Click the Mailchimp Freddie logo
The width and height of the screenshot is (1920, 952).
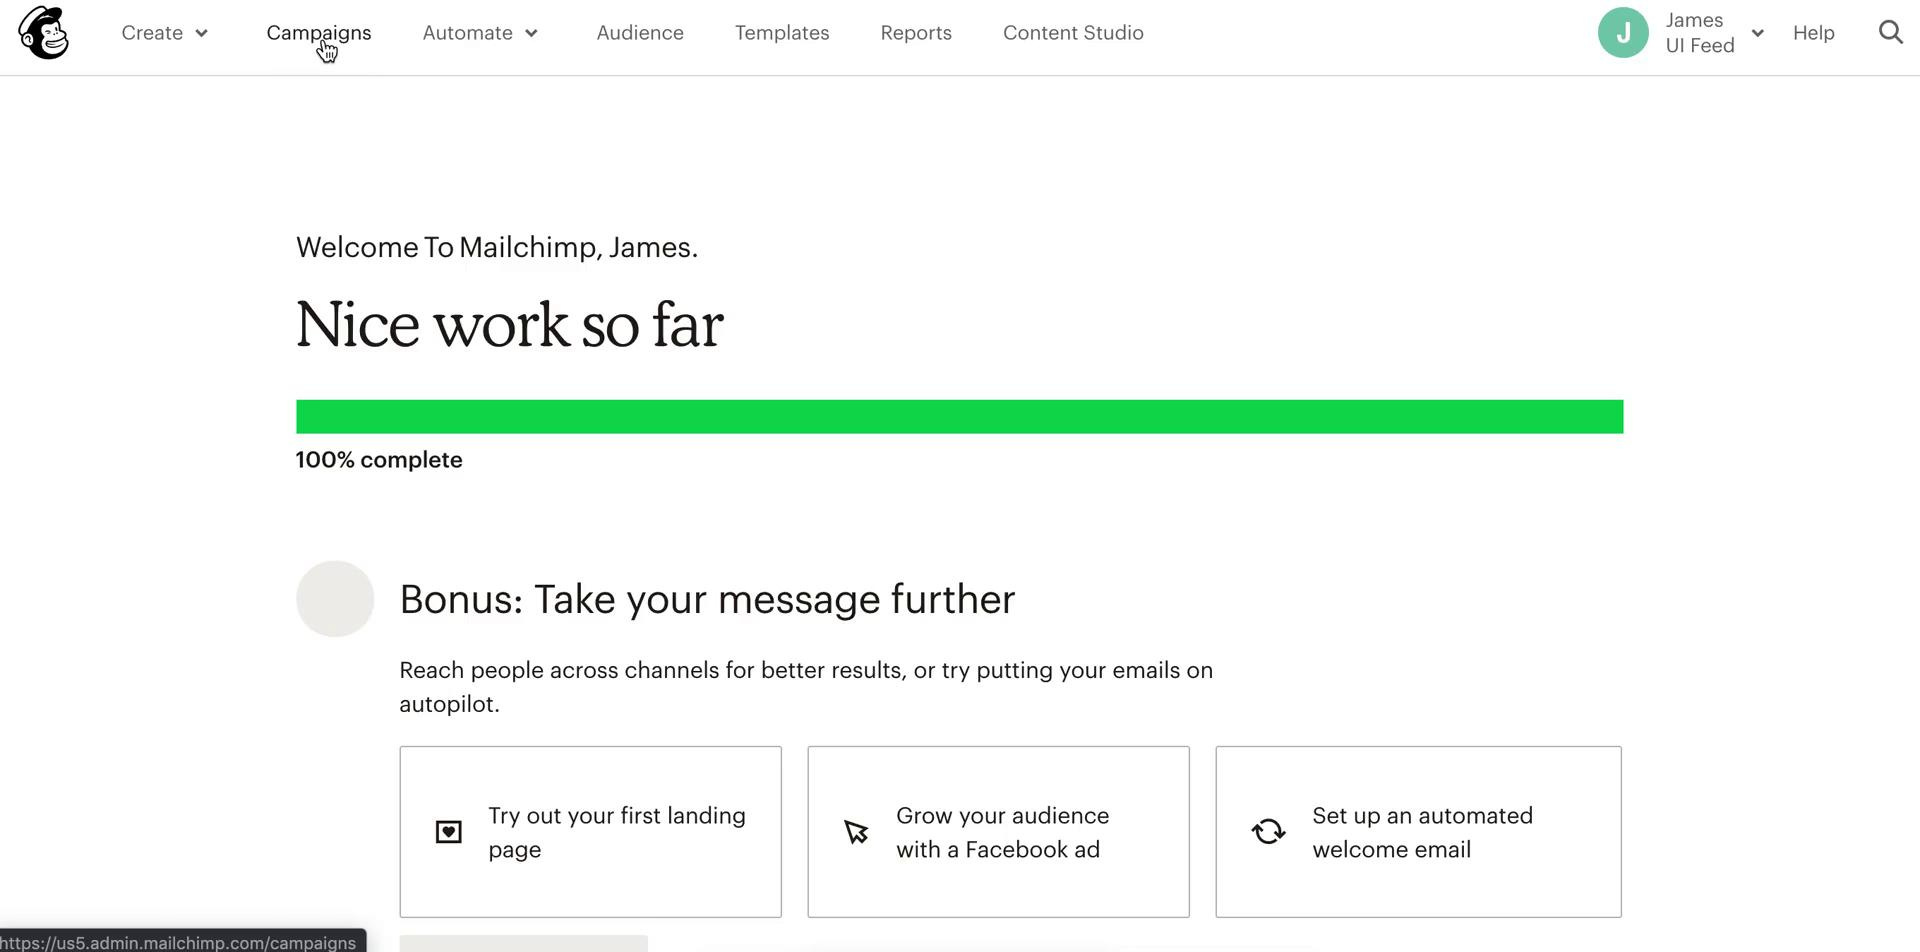44,33
